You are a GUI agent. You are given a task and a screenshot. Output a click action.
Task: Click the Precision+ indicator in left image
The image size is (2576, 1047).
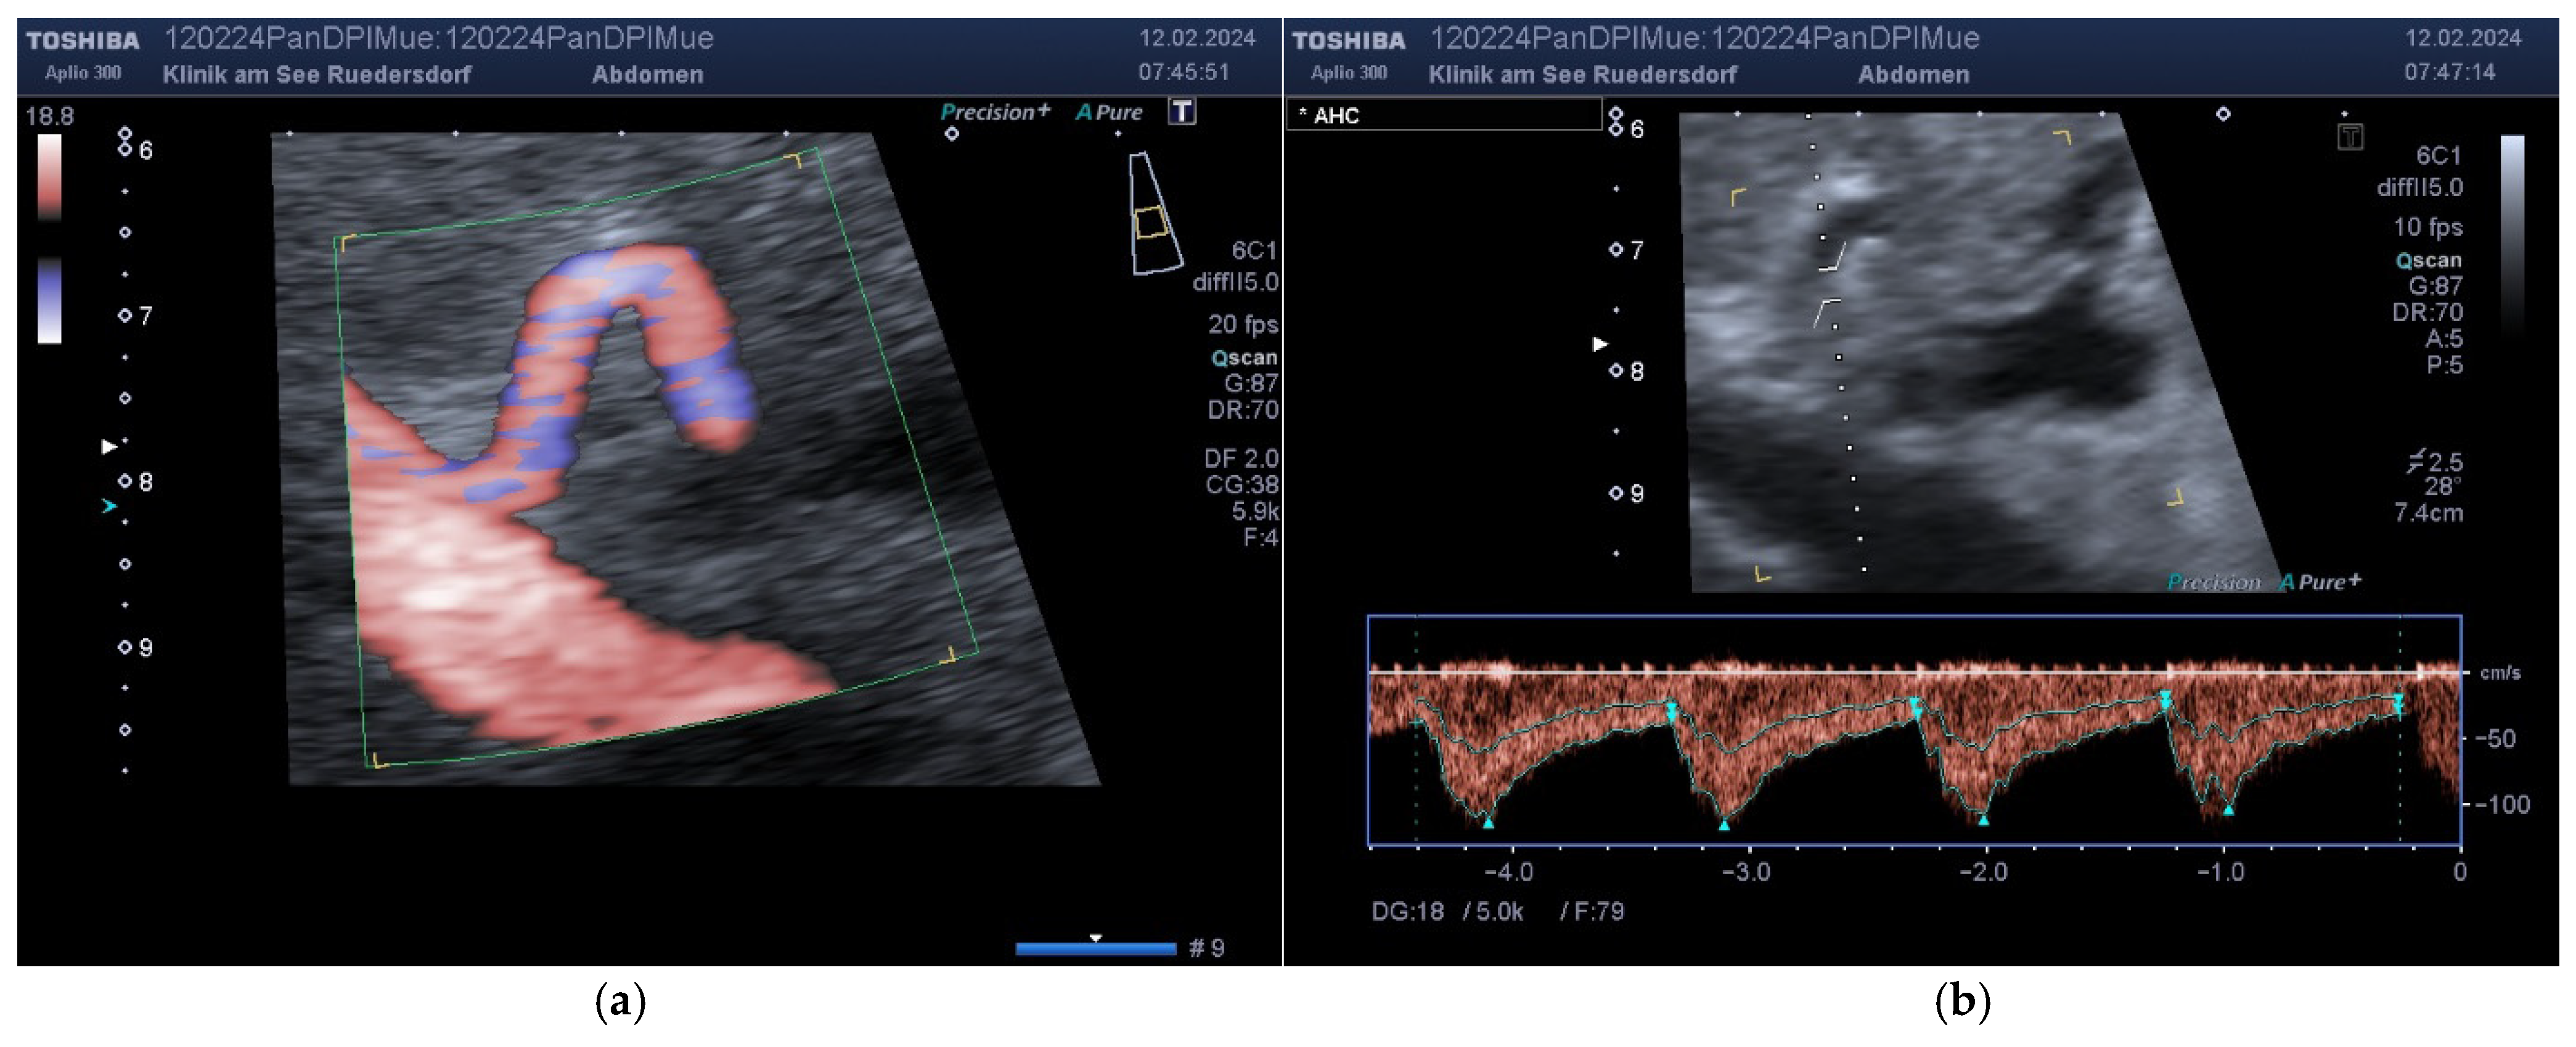point(994,112)
